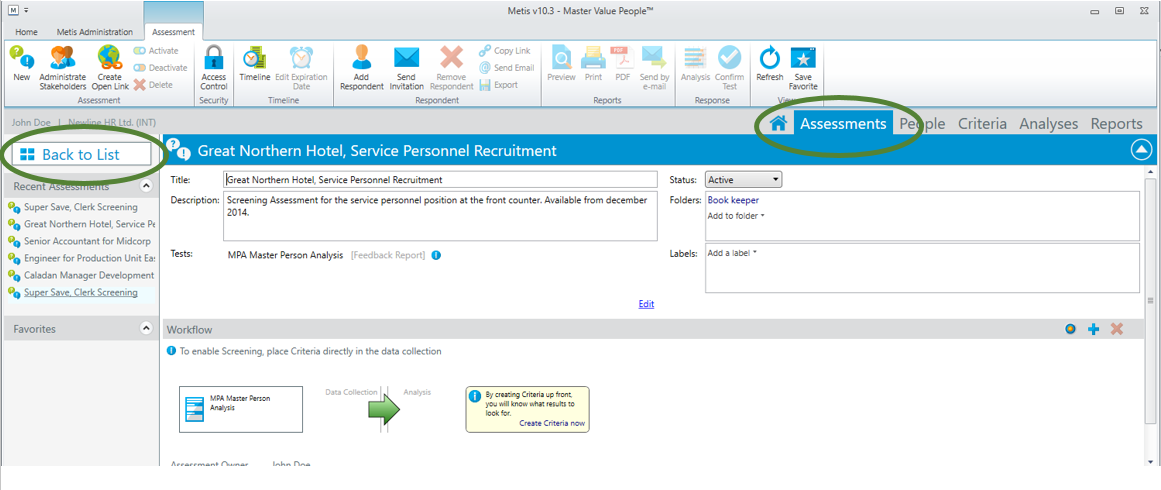Select the MPA Master Person Analysis workflow box
1161x490 pixels.
coord(241,409)
